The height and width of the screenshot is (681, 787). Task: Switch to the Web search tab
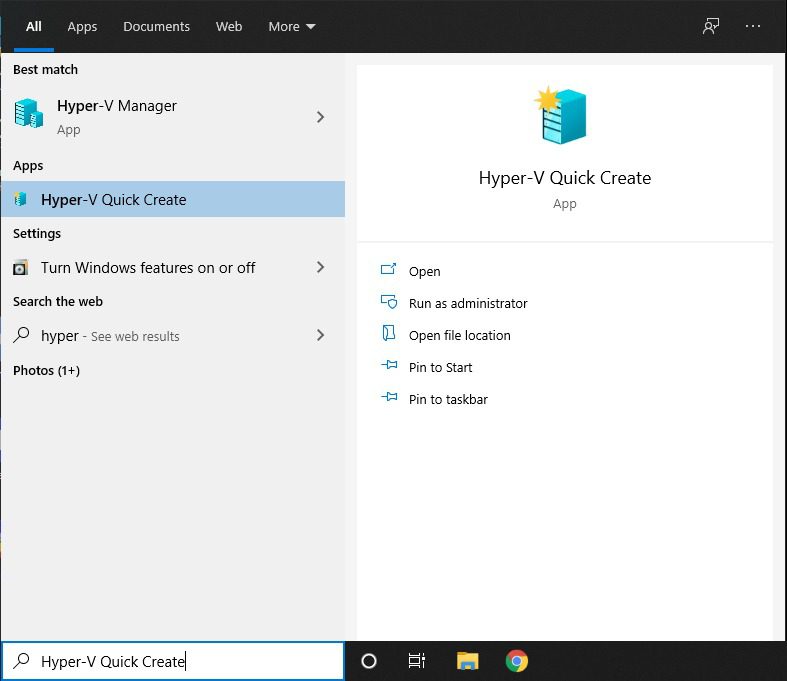click(x=229, y=27)
